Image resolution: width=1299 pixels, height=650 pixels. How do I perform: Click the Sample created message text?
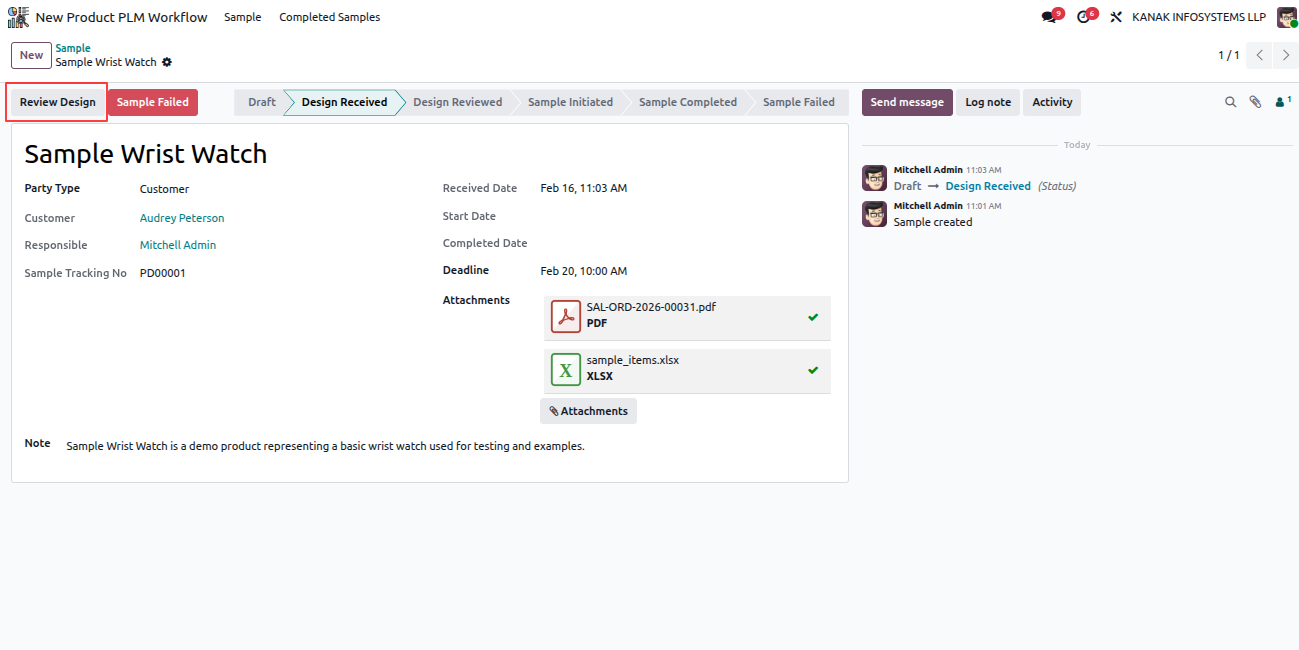[933, 222]
